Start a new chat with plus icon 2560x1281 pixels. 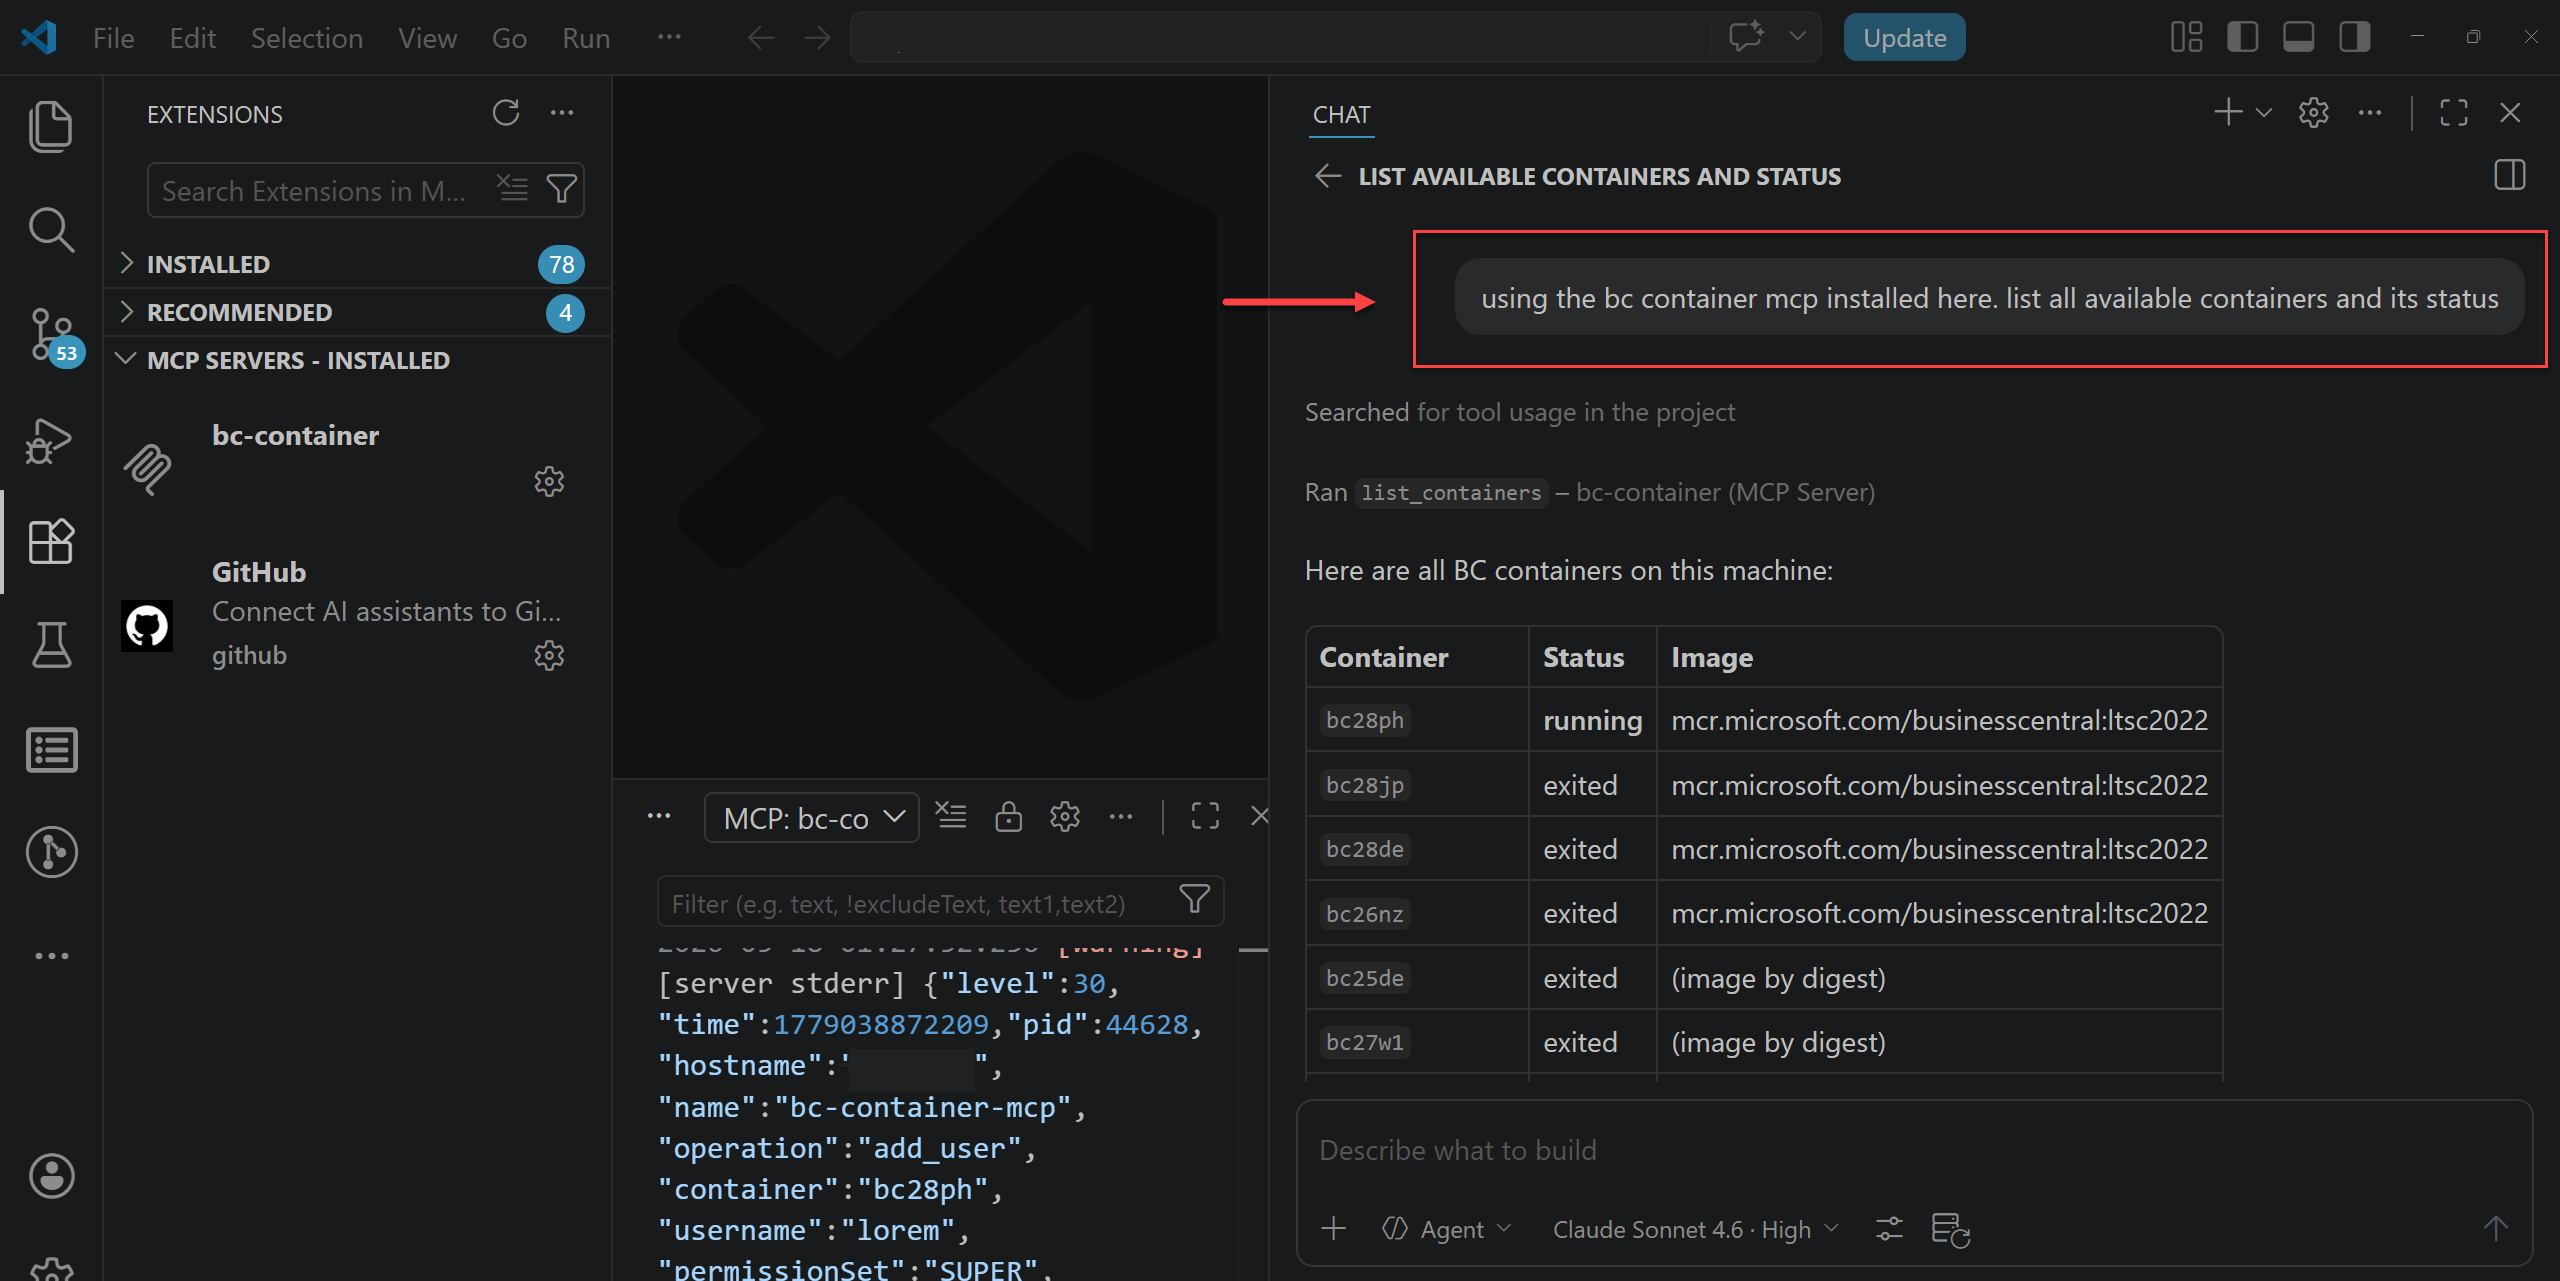tap(2228, 112)
